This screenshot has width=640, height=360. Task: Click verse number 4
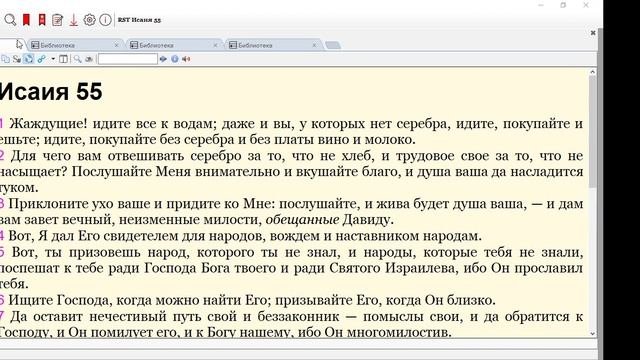click(2, 236)
